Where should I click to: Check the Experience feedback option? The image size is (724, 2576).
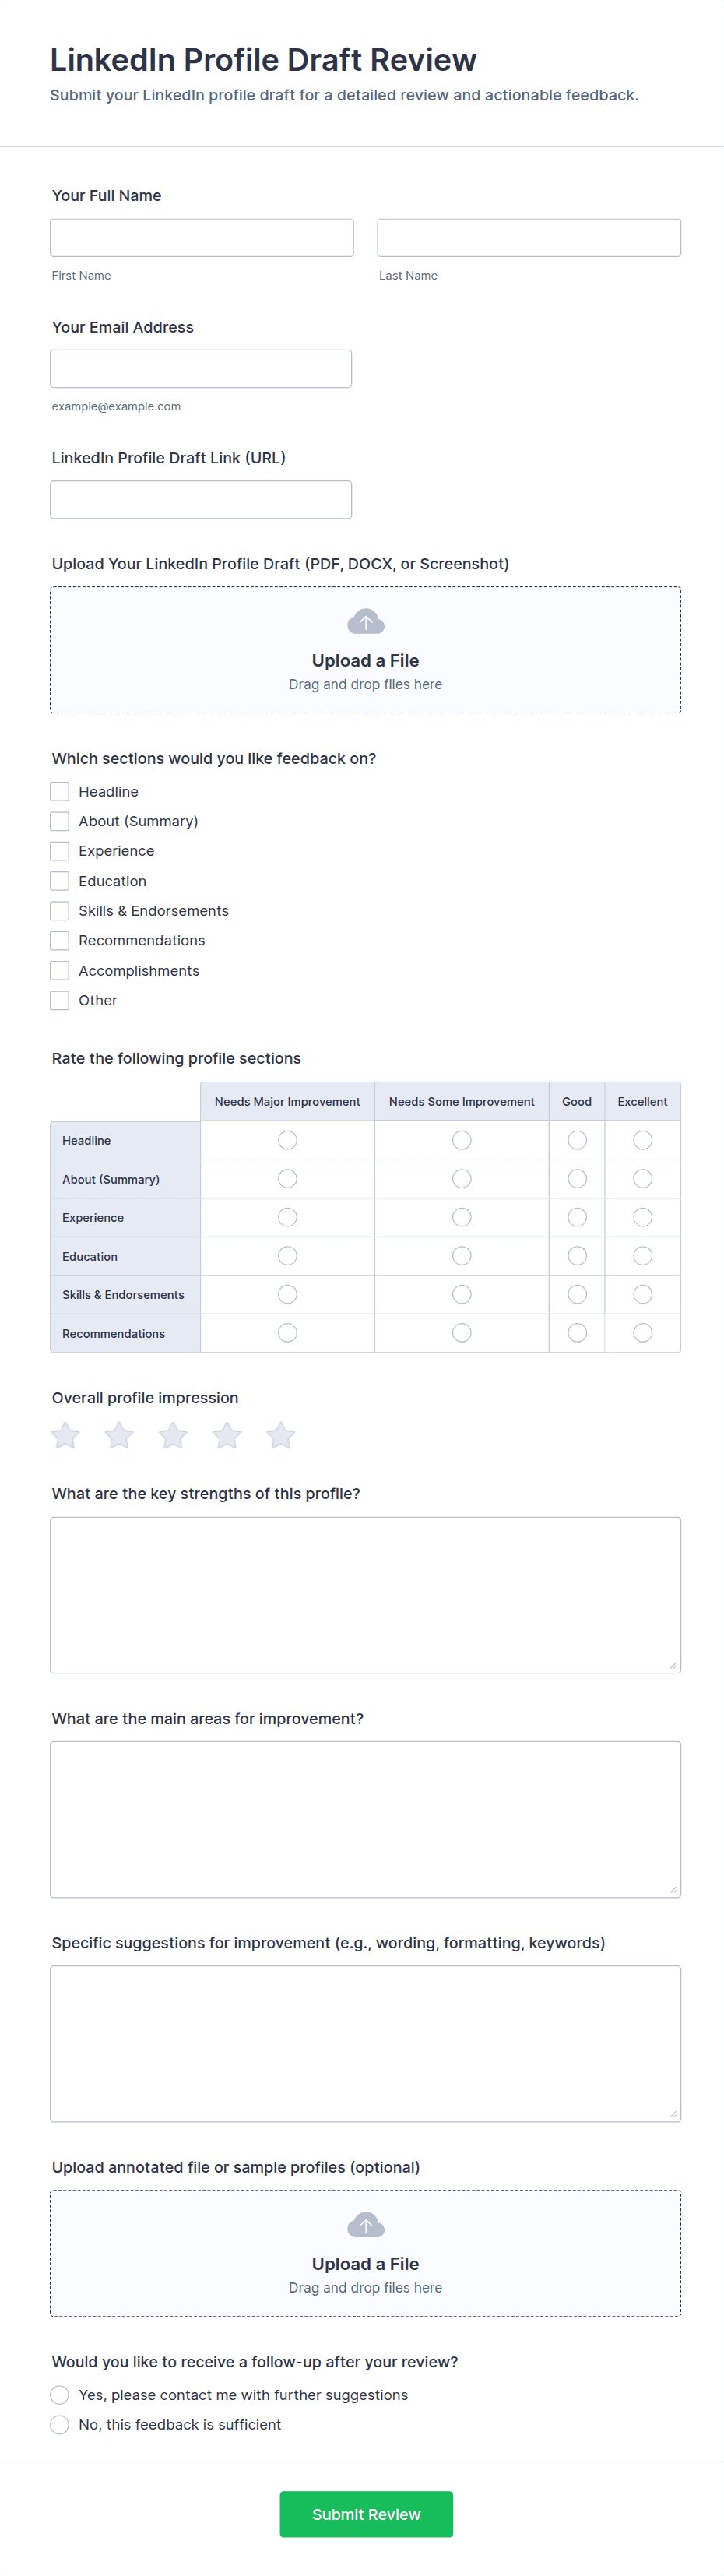click(59, 851)
